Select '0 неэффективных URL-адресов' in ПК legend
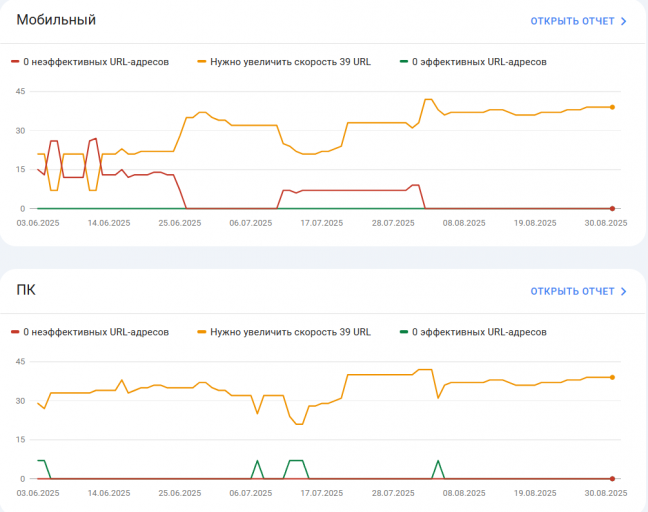This screenshot has width=648, height=512. 96,332
